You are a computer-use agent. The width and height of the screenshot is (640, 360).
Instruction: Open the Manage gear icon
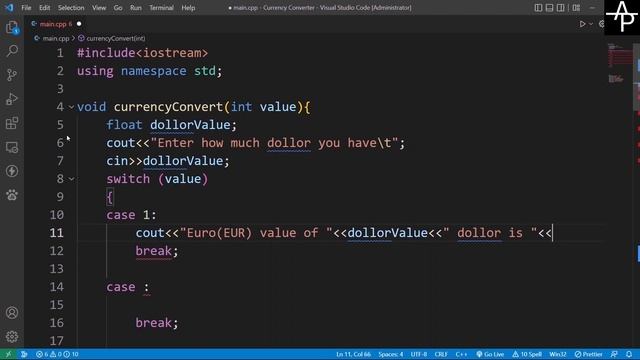pos(12,337)
